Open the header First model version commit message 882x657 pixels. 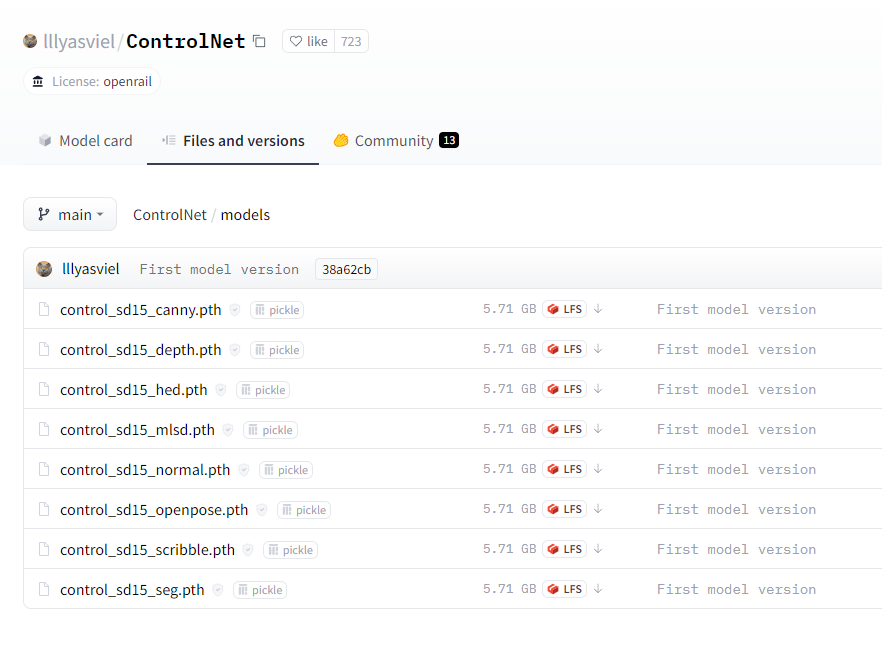pos(219,269)
